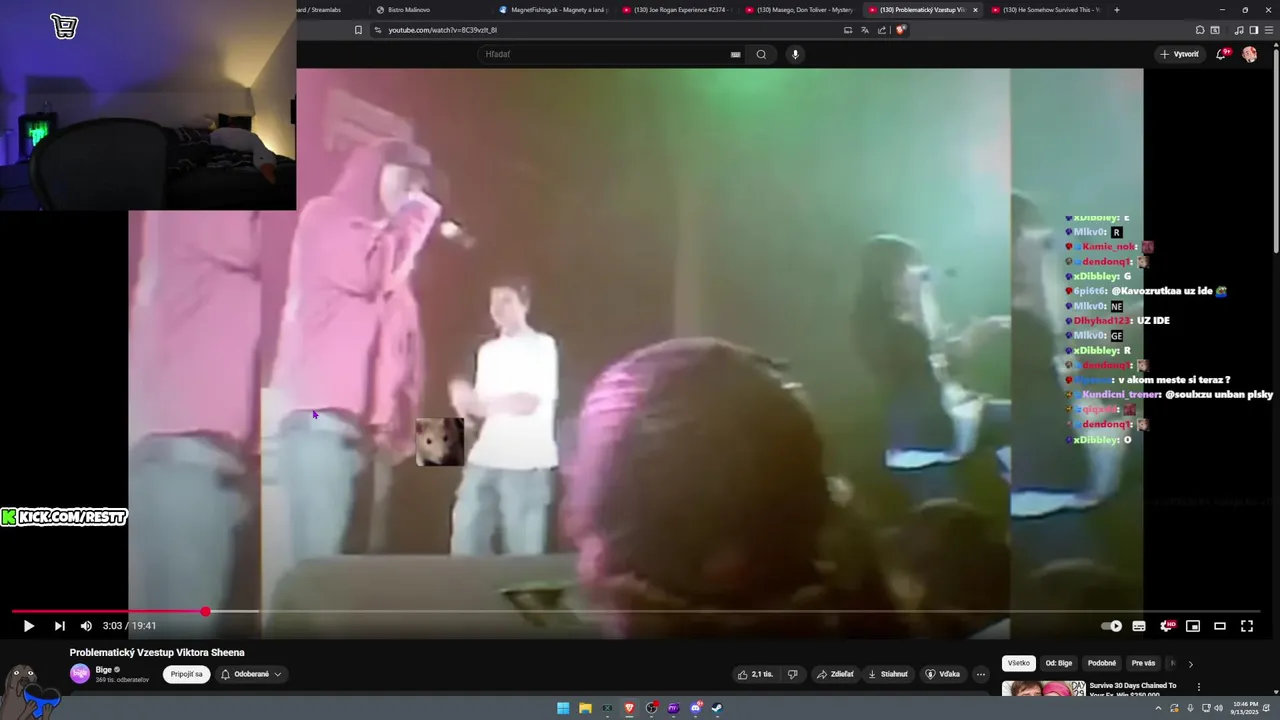The width and height of the screenshot is (1280, 720).
Task: Switch to He Somehow Survived This tab
Action: point(1044,10)
